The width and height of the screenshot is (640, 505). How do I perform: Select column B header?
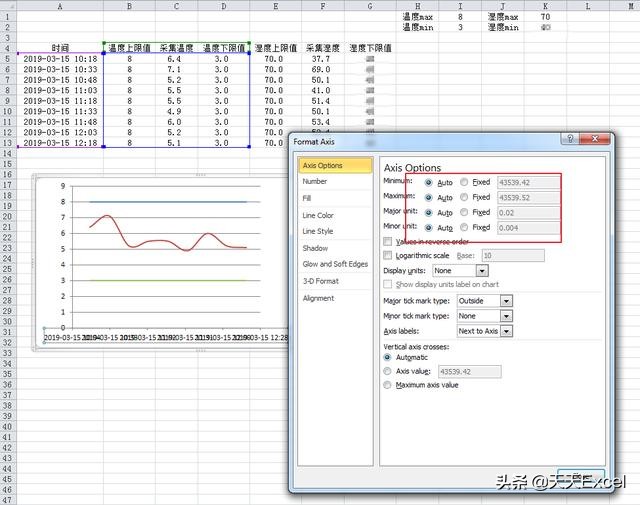[x=128, y=6]
